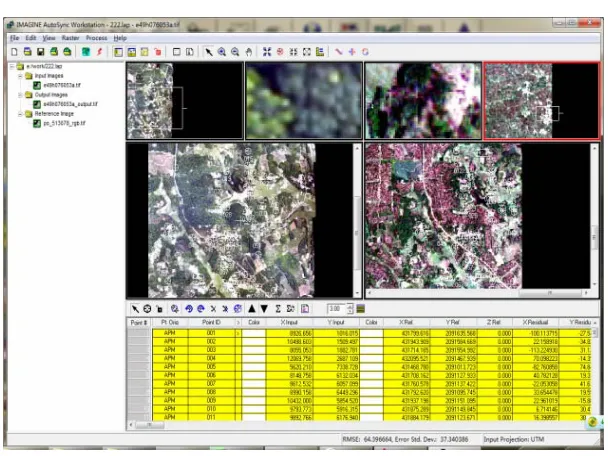Image resolution: width=608 pixels, height=456 pixels.
Task: Select the arrow pointer in GCP toolbar
Action: coord(135,309)
